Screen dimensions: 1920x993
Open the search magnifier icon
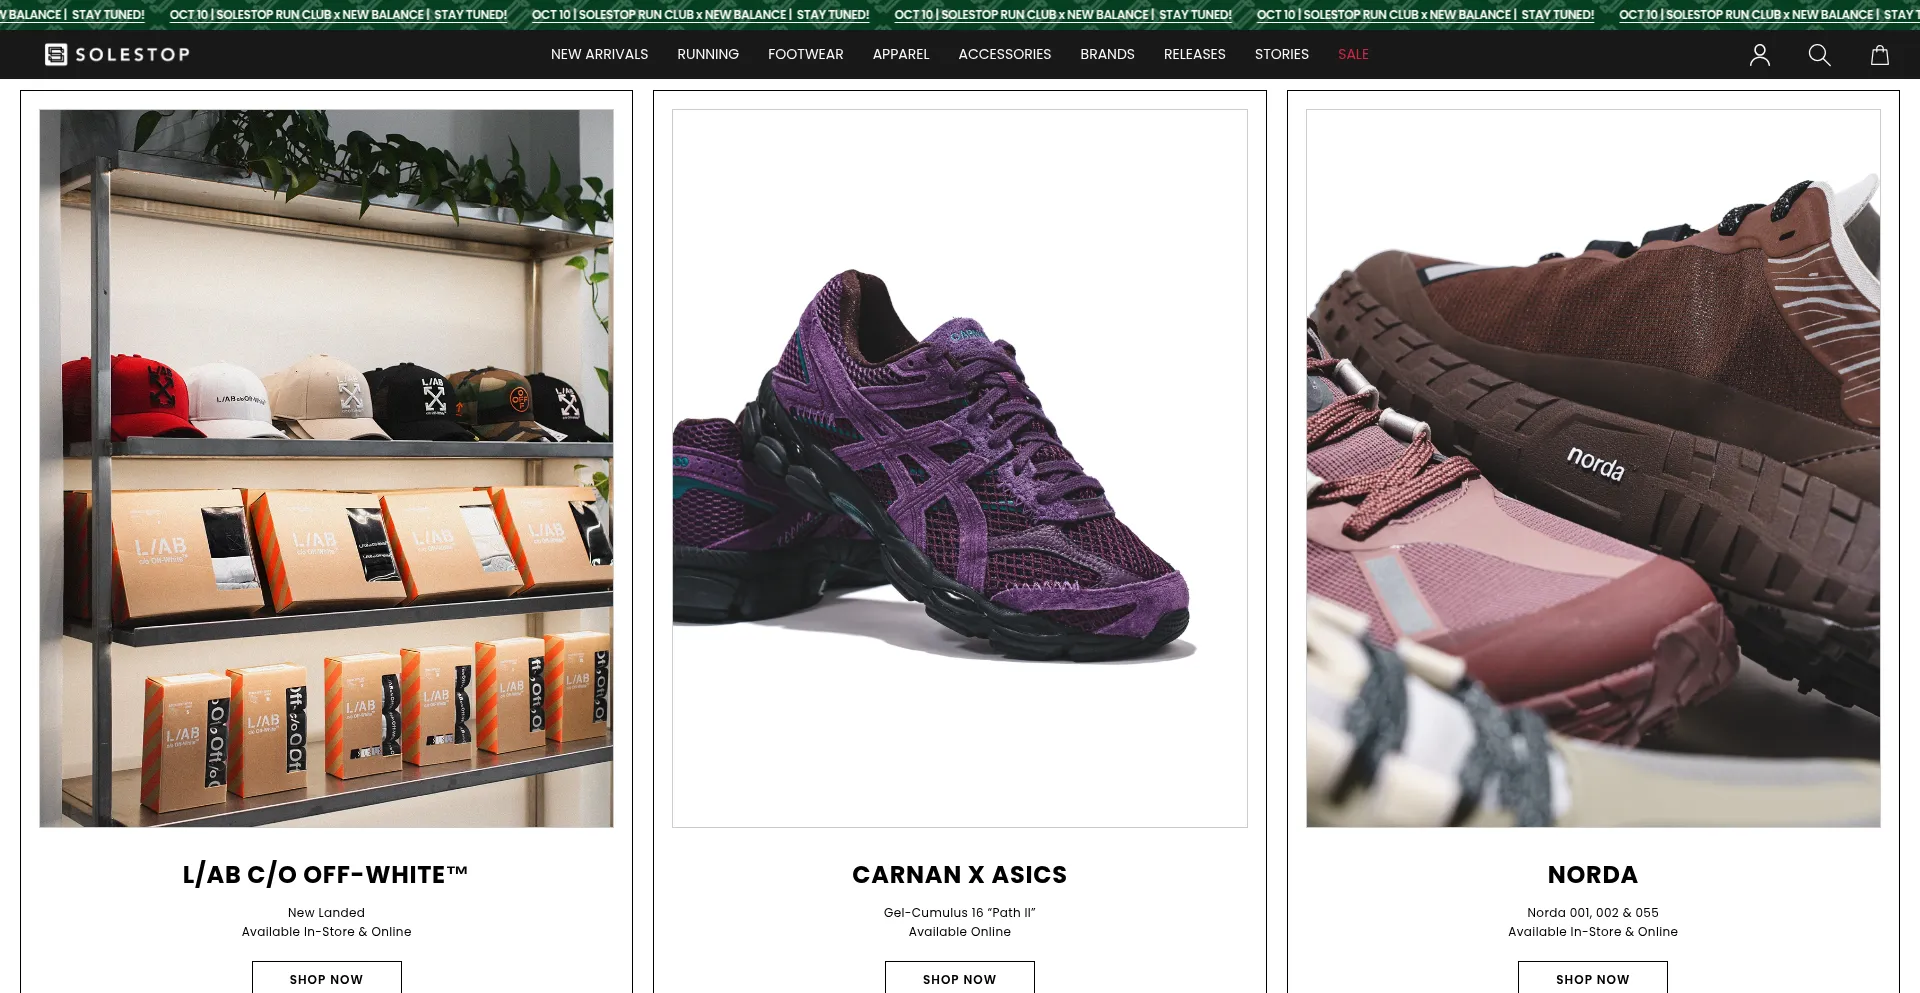click(1819, 55)
